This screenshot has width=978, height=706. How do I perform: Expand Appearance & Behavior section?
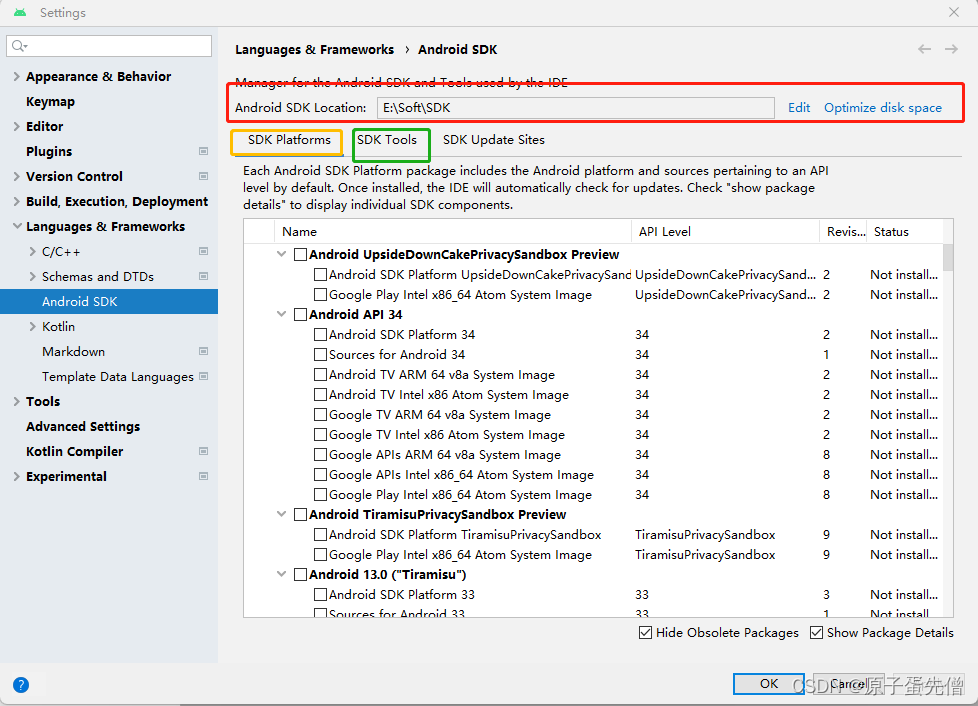tap(15, 76)
